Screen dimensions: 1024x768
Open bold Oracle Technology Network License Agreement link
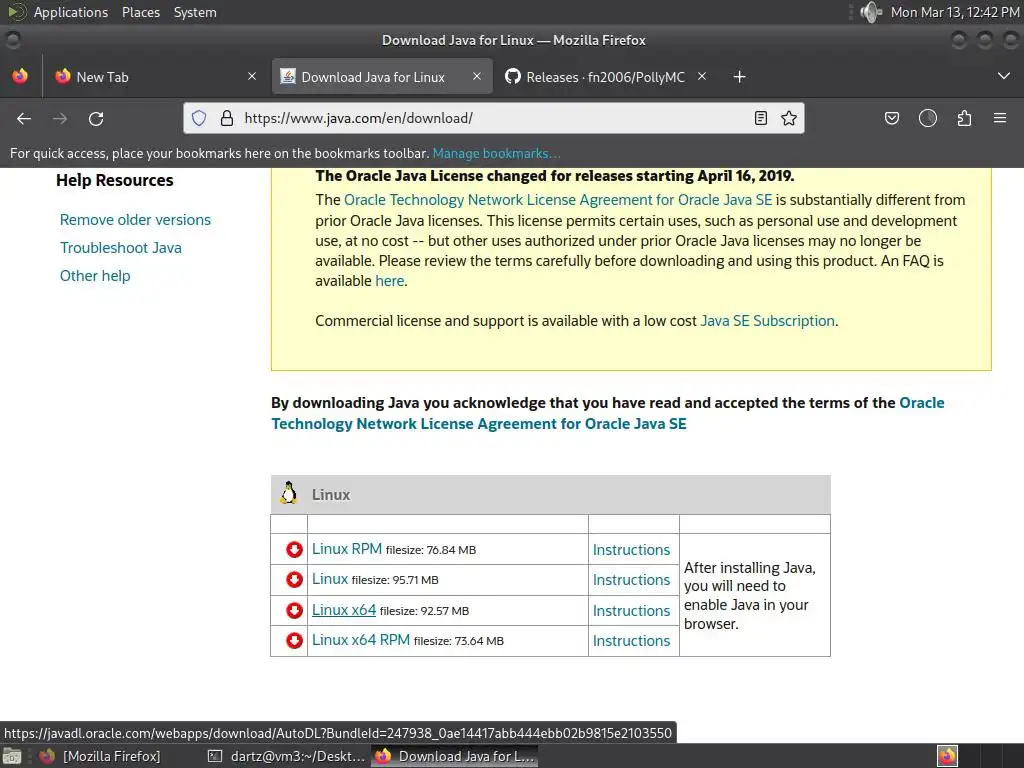pos(607,413)
